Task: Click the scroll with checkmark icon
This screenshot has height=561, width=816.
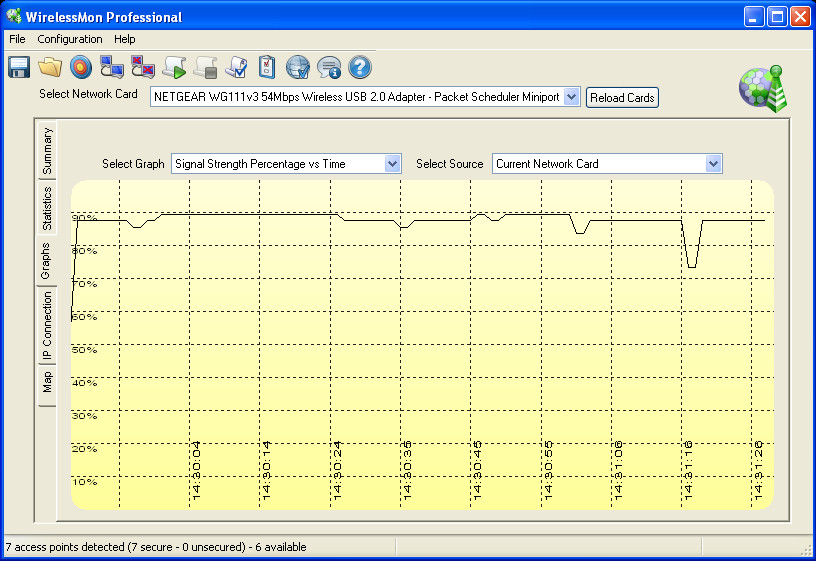Action: tap(236, 68)
